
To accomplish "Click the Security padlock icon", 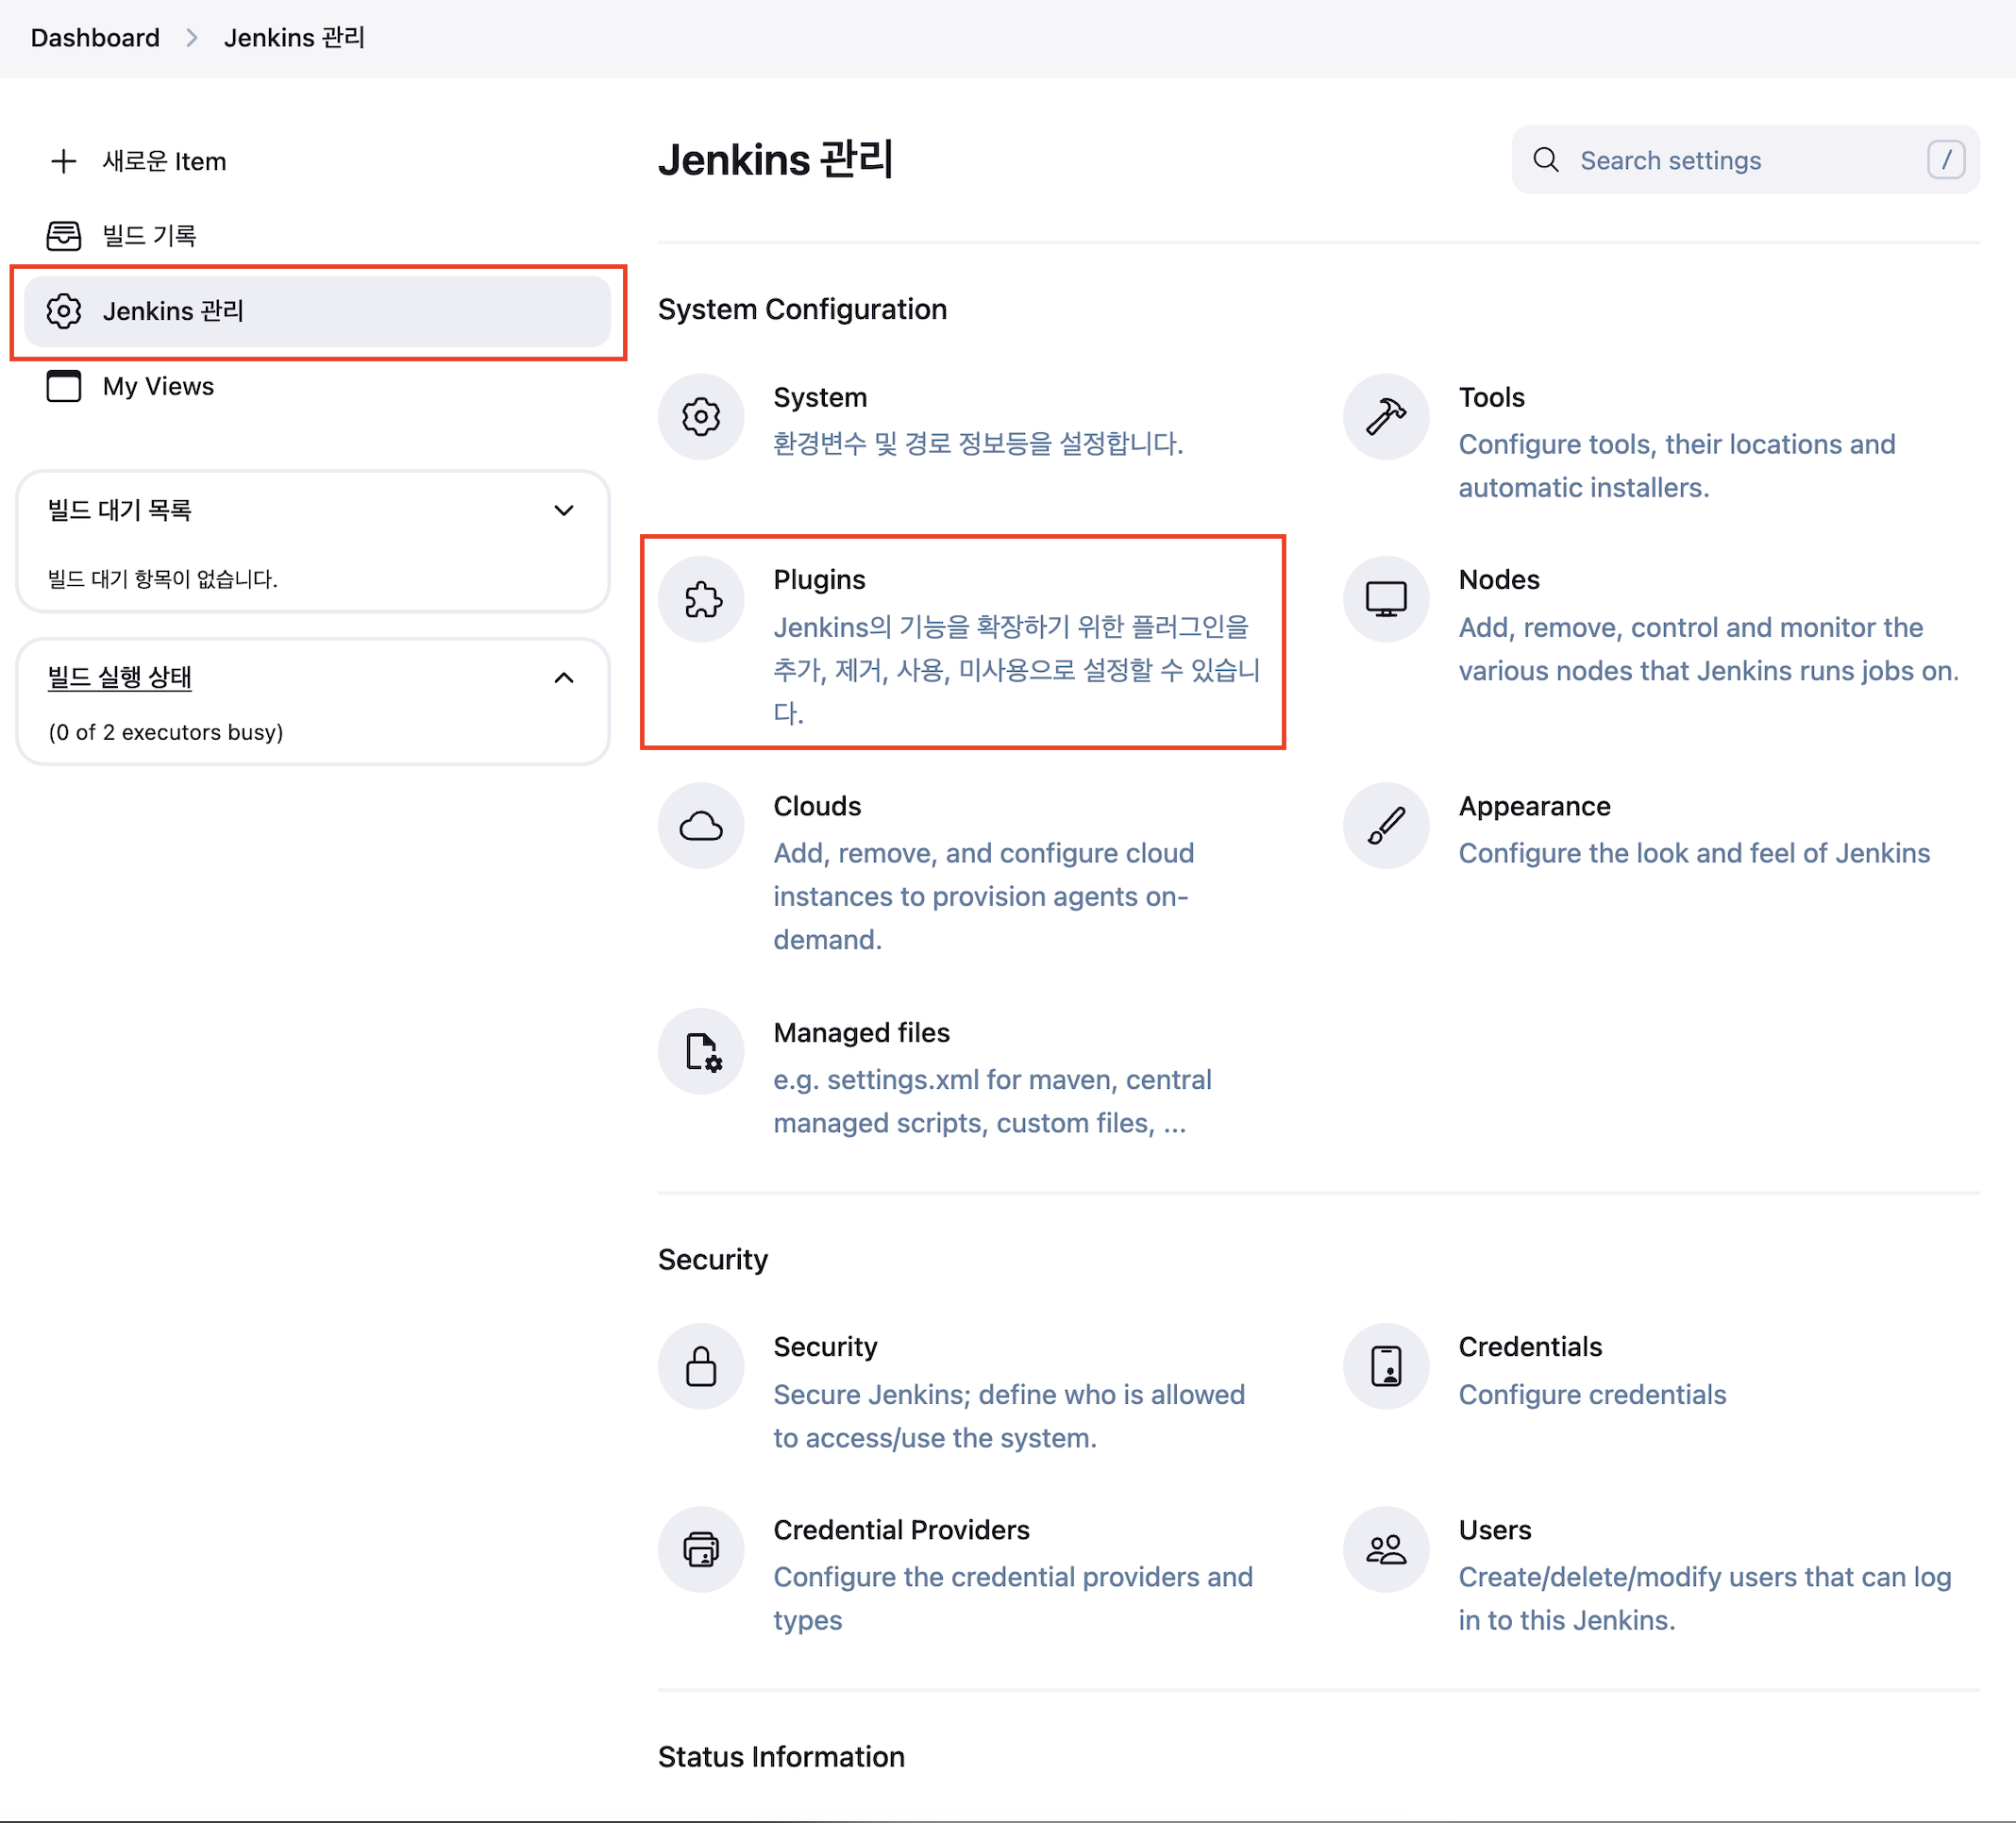I will 700,1366.
